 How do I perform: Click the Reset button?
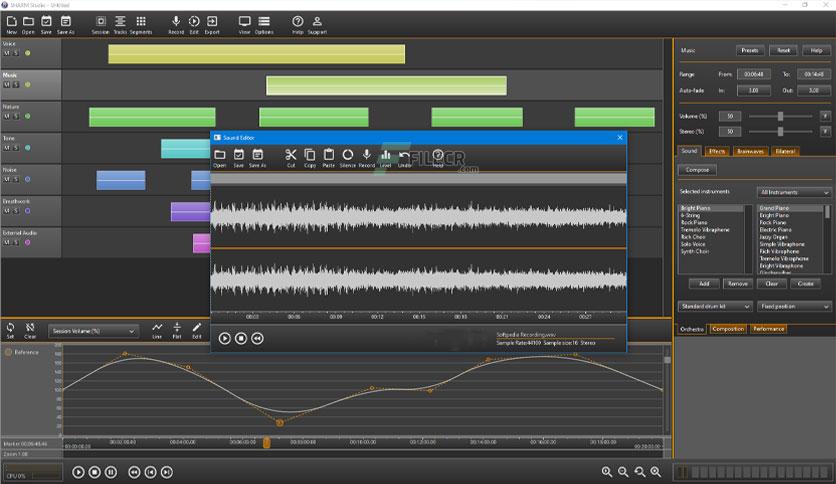point(783,50)
